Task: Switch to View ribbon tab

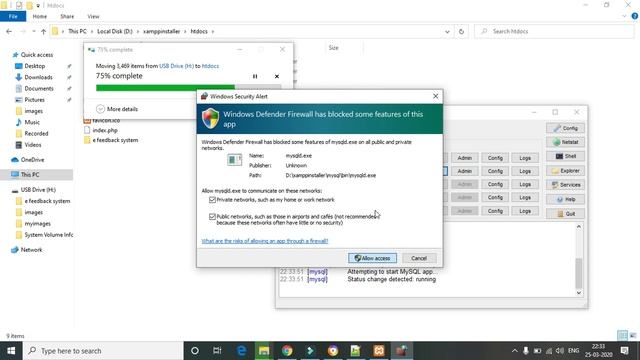Action: click(93, 16)
